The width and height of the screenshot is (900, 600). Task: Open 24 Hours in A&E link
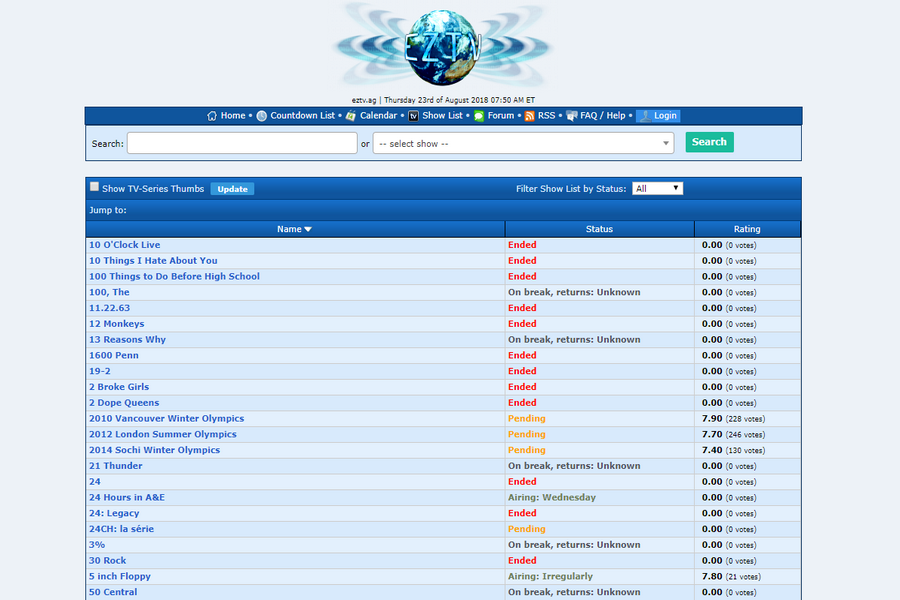[x=127, y=497]
